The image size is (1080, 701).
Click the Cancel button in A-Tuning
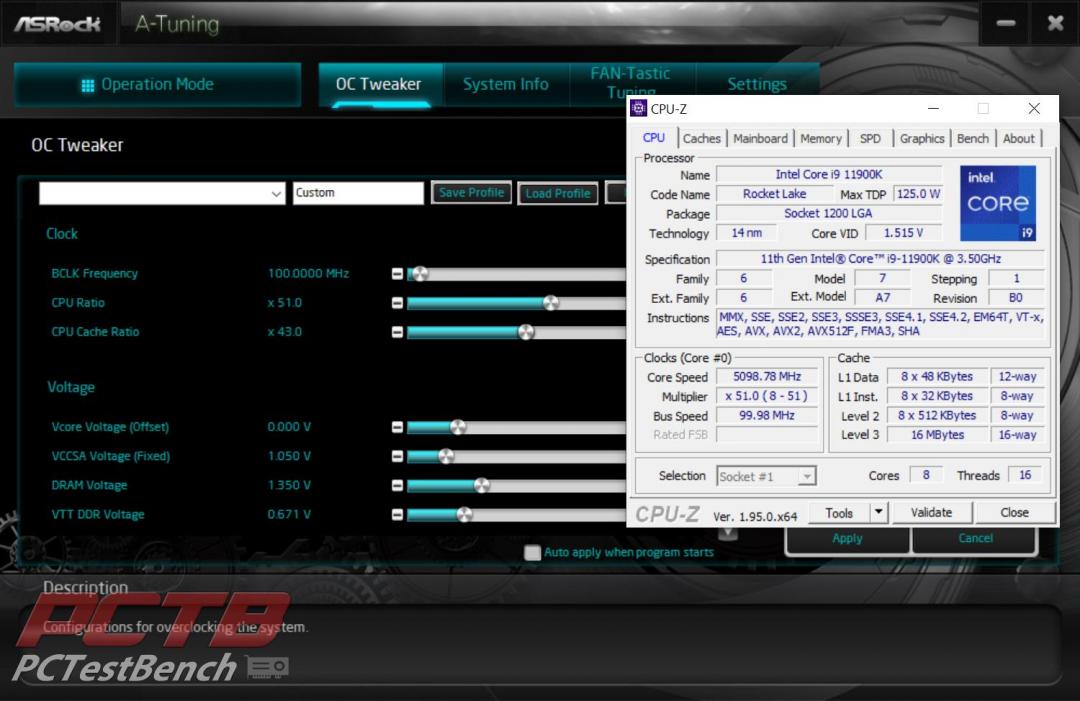coord(975,538)
